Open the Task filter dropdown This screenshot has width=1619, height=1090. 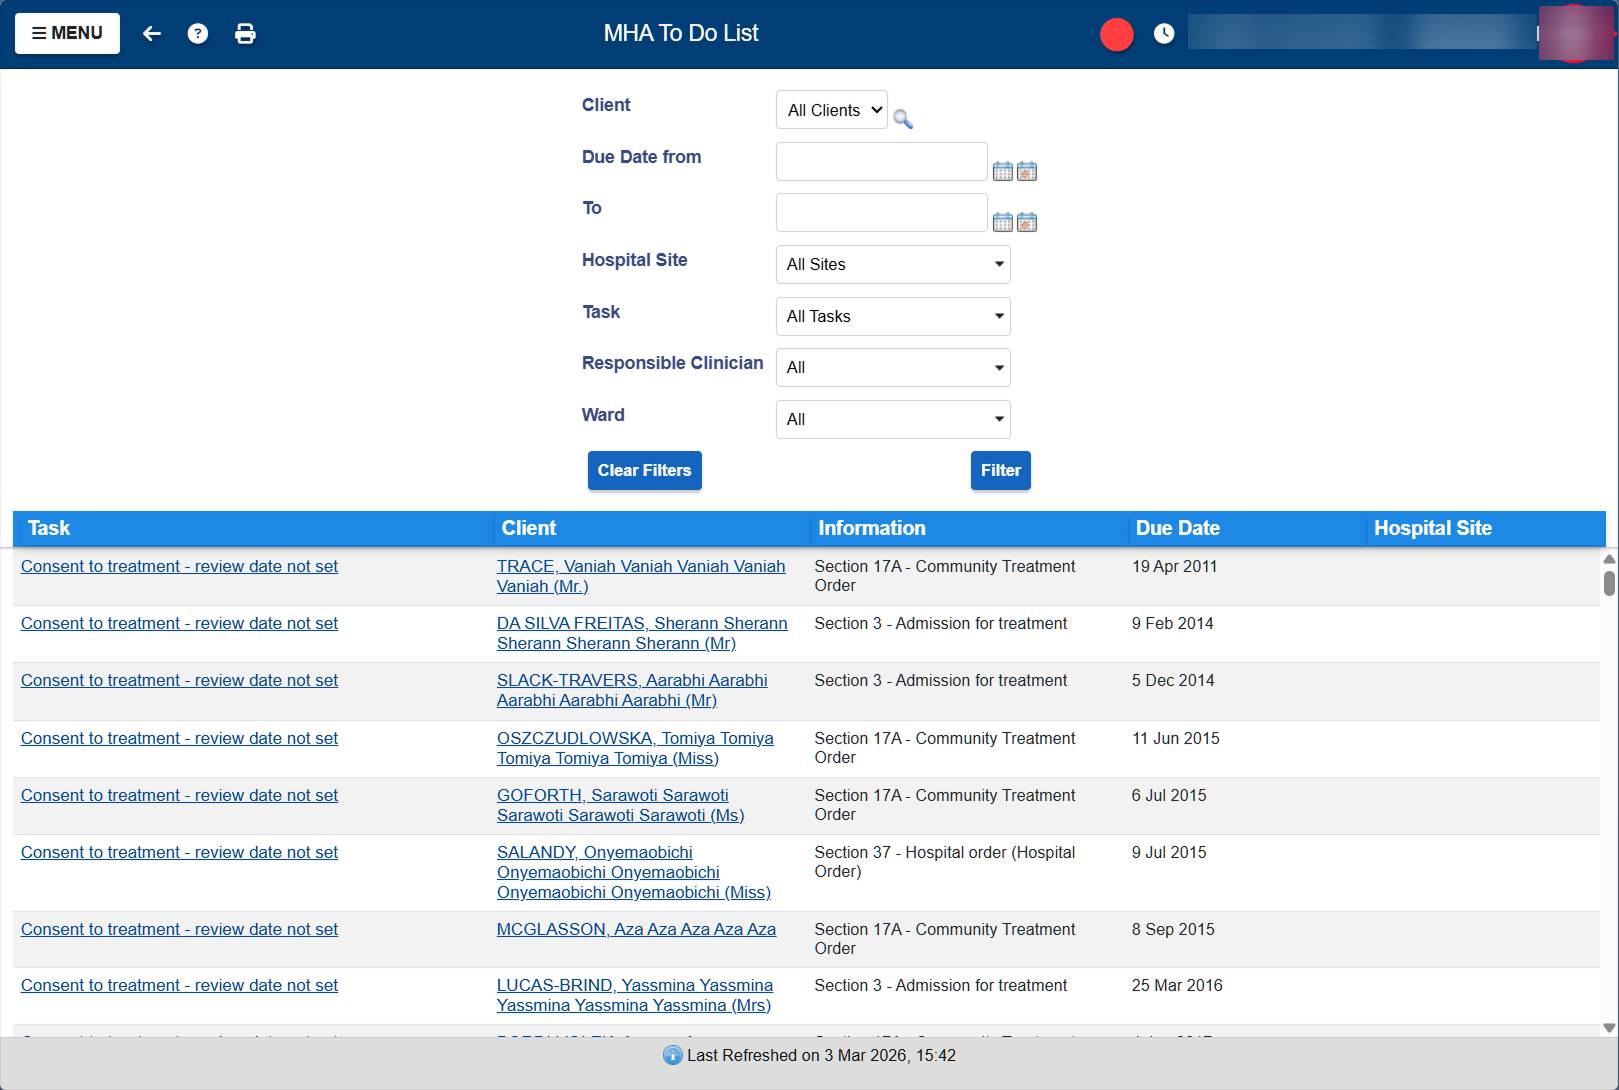click(893, 316)
